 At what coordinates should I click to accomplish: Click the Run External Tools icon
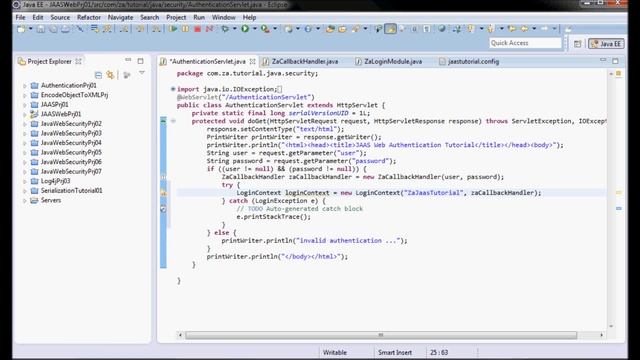pos(265,29)
